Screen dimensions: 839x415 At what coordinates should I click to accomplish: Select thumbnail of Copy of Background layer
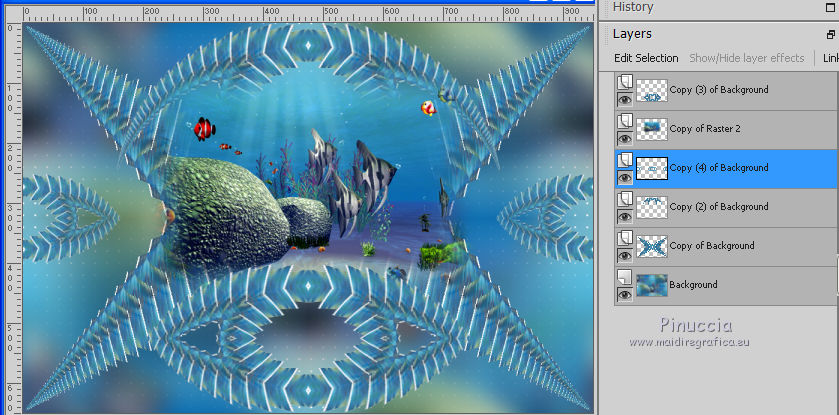click(x=652, y=247)
